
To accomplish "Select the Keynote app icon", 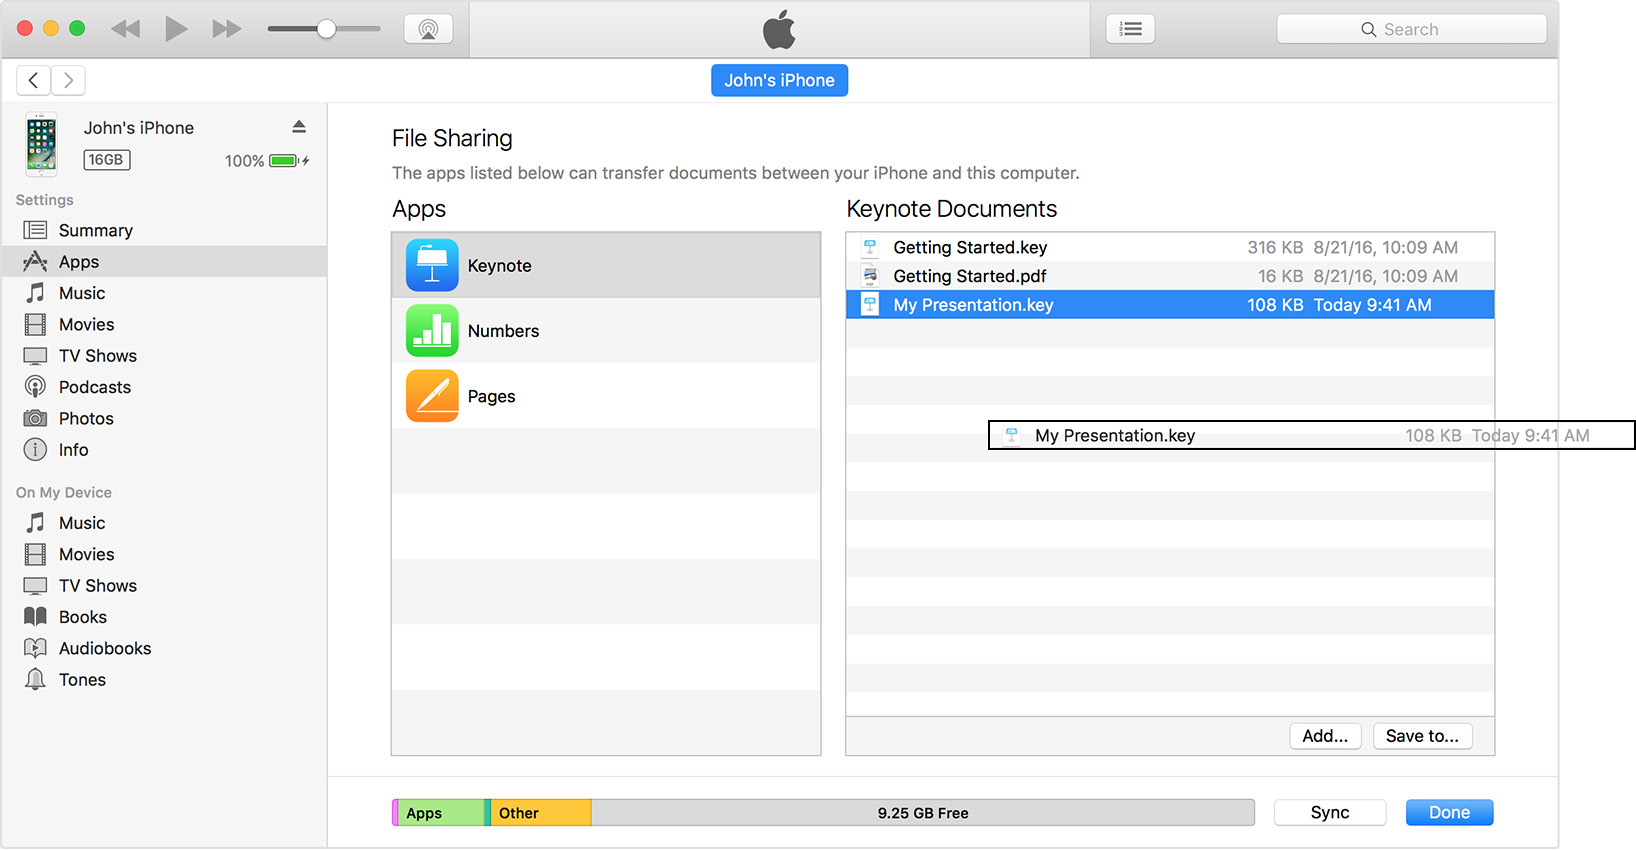I will [x=432, y=265].
